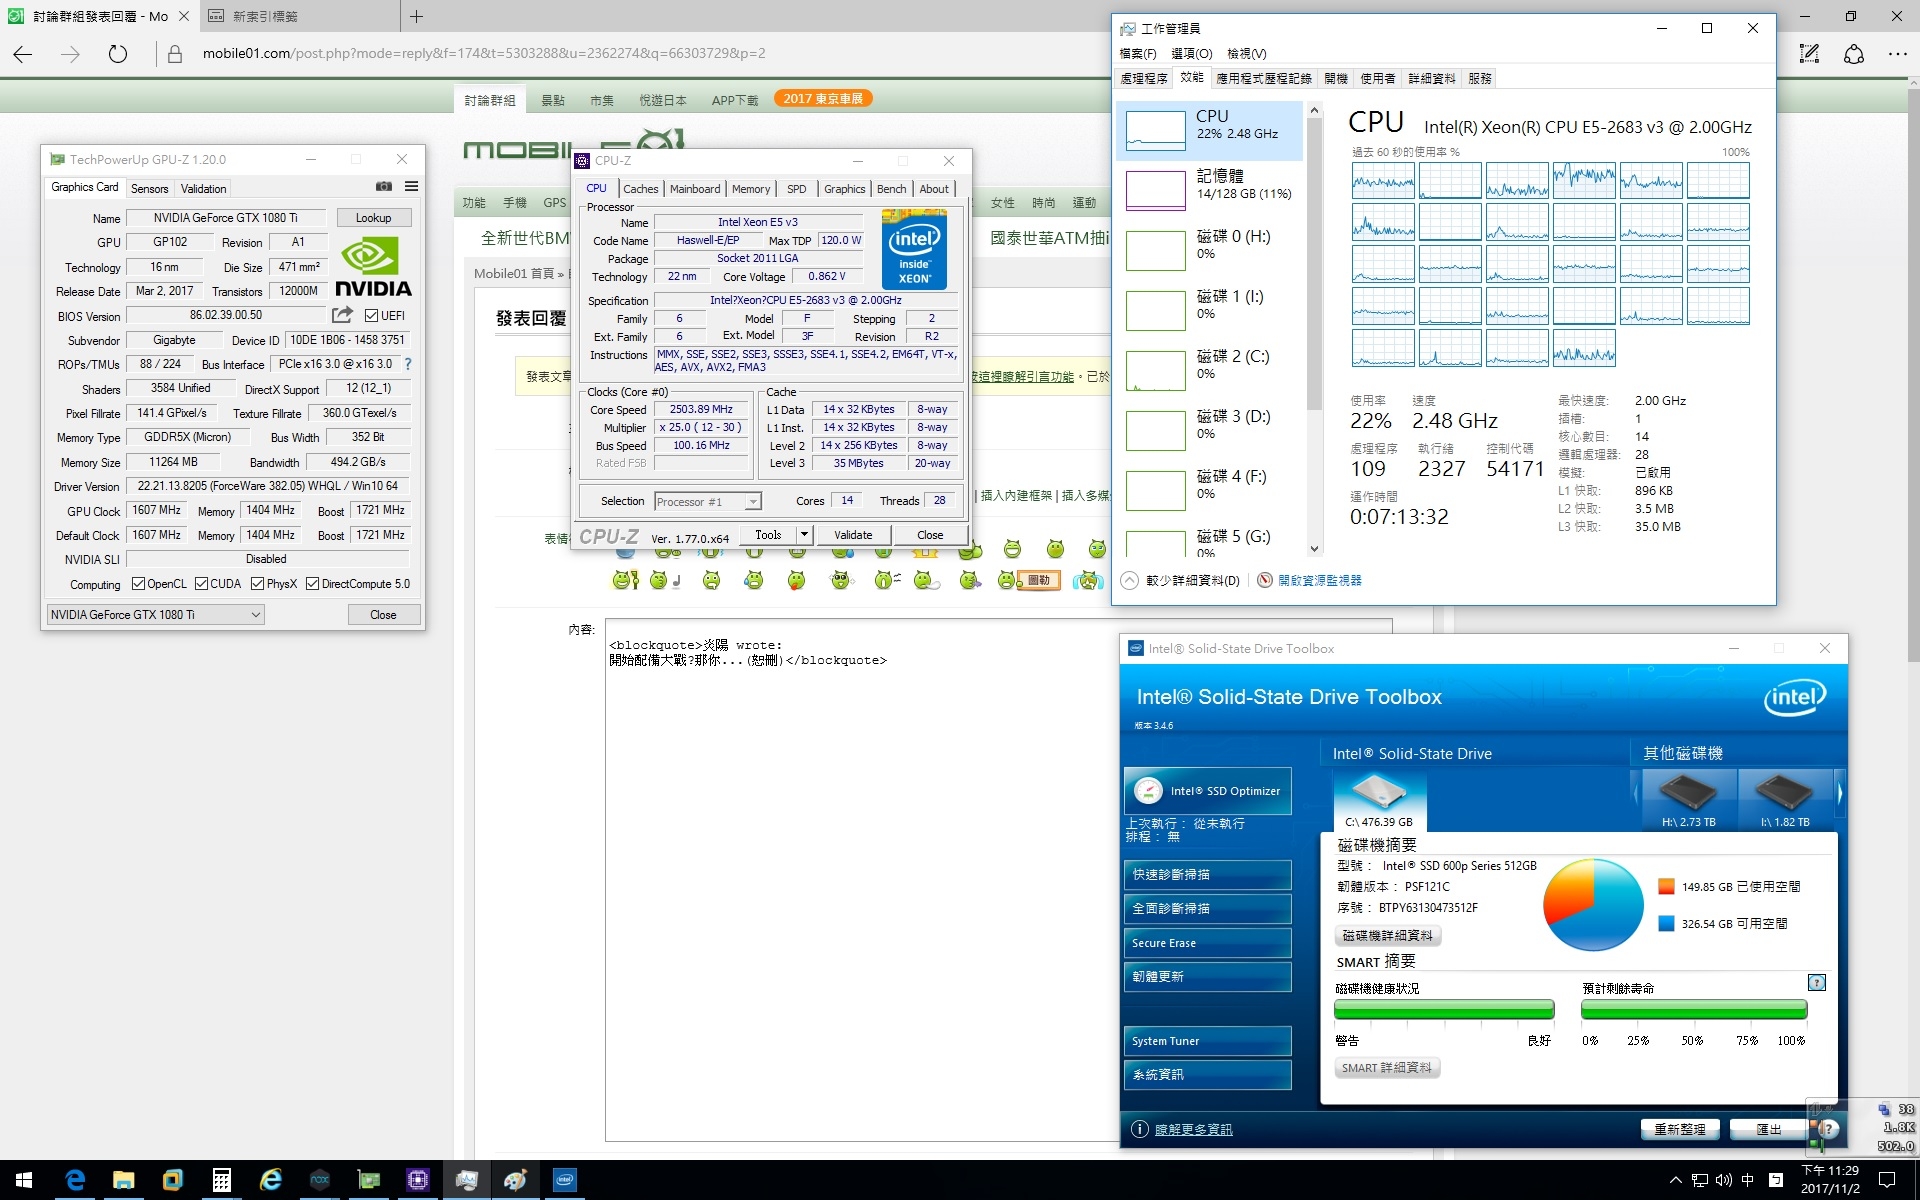This screenshot has width=1920, height=1200.
Task: Switch to the Mainboard tab in CPU-Z
Action: point(694,189)
